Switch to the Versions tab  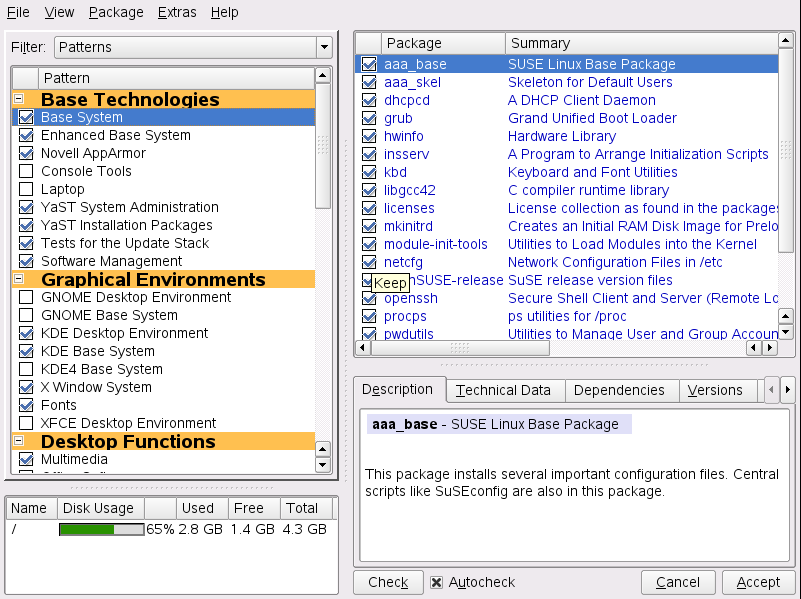(x=717, y=390)
